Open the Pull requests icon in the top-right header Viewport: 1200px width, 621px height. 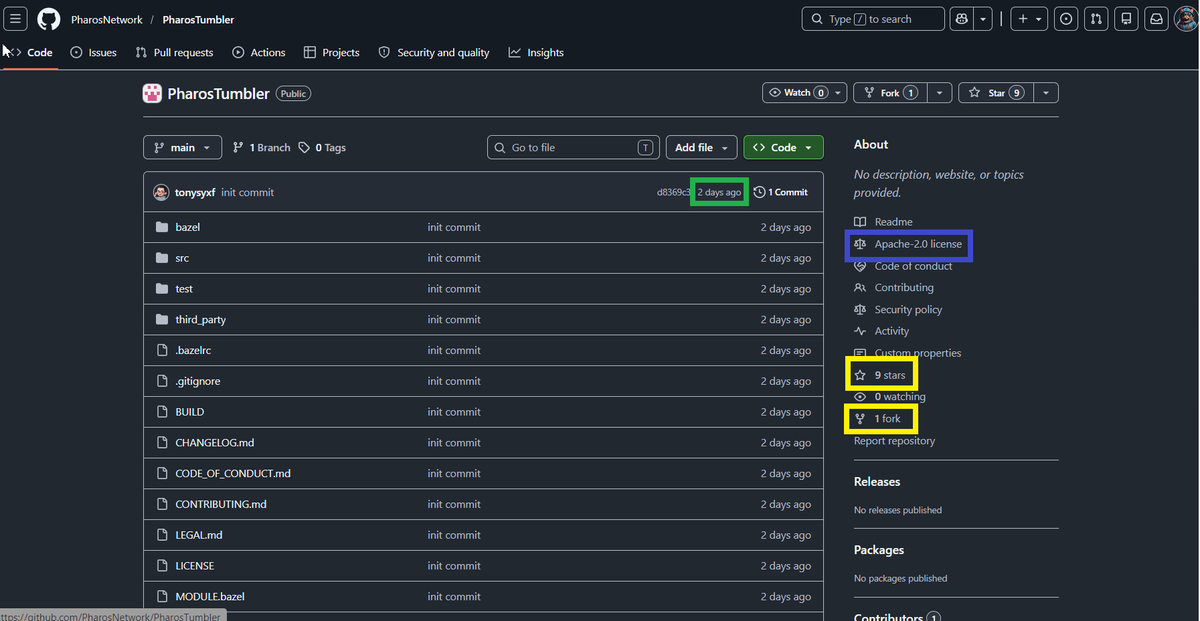click(x=1096, y=19)
